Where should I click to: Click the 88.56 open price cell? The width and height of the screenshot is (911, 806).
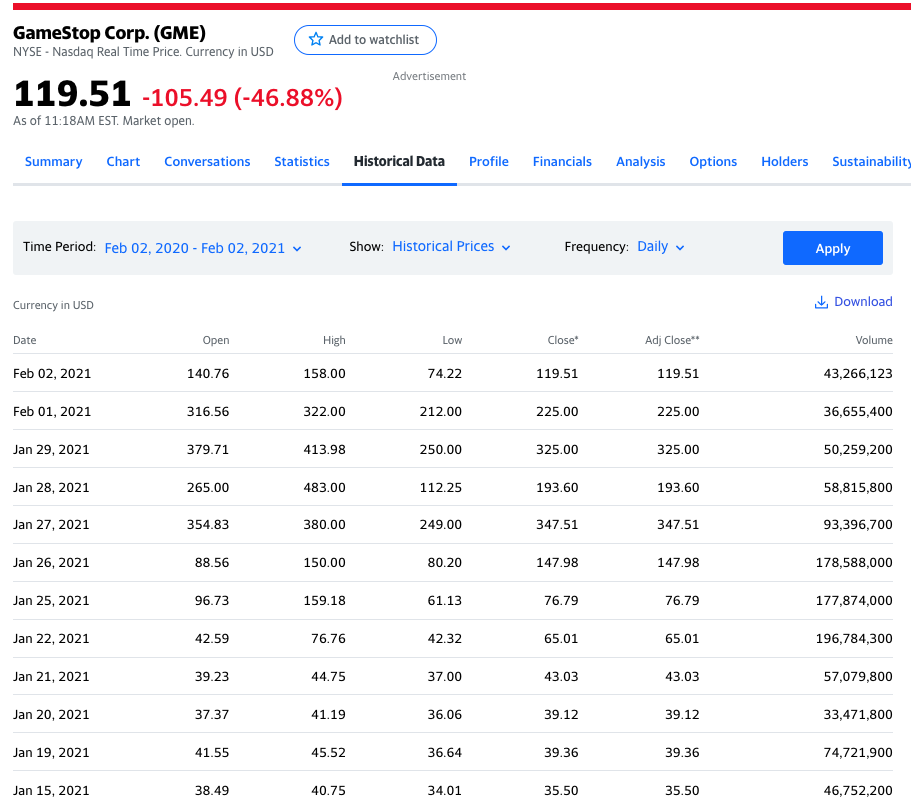coord(212,563)
